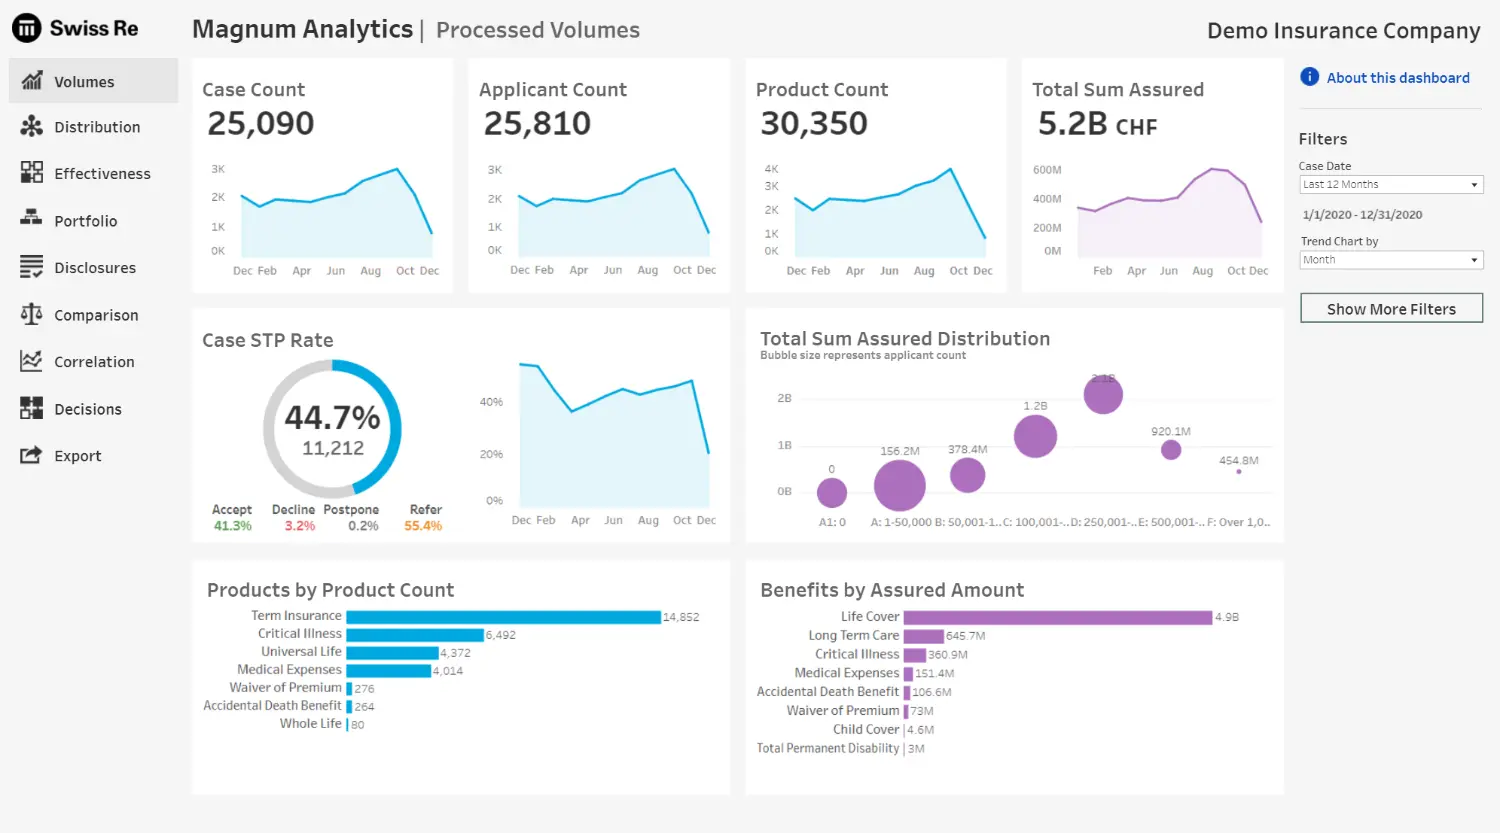Expand the Trend Chart by dropdown
The width and height of the screenshot is (1500, 833).
coord(1391,259)
